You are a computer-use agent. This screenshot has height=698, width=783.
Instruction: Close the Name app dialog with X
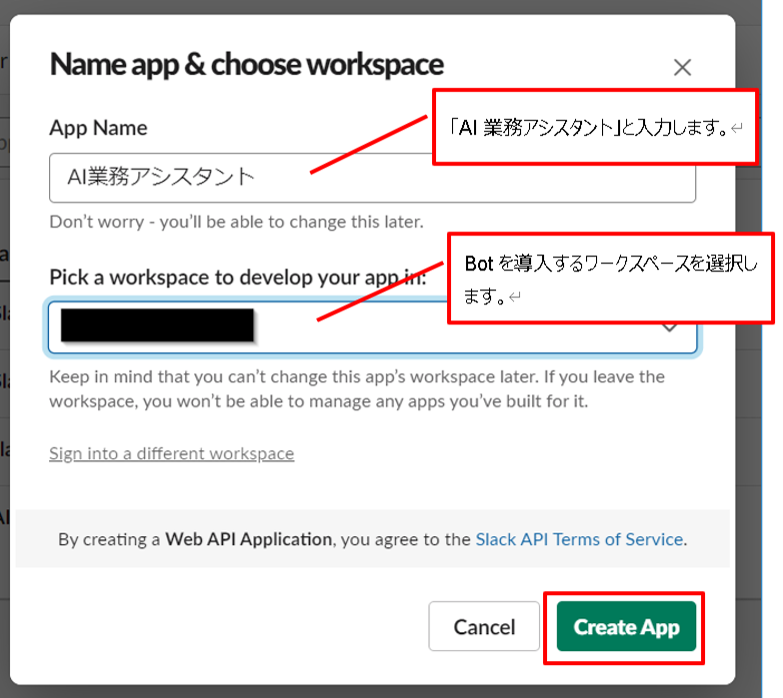[x=682, y=68]
